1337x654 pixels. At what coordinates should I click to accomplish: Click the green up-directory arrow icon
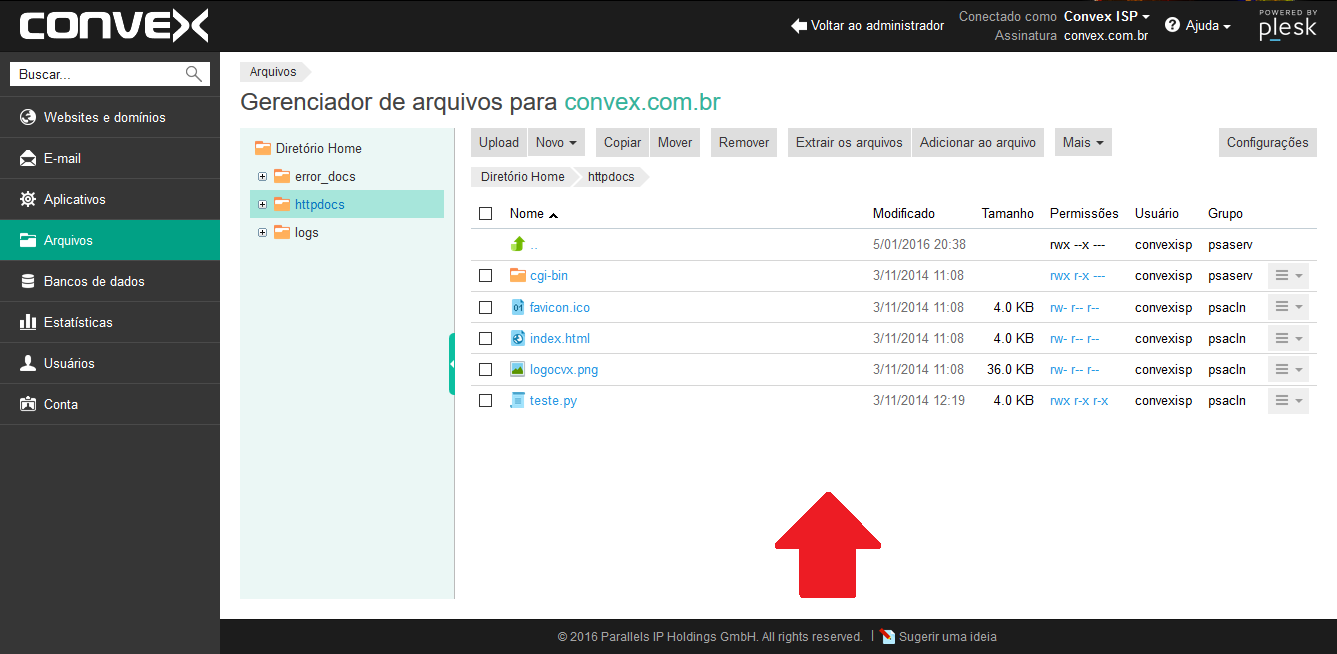[x=517, y=244]
